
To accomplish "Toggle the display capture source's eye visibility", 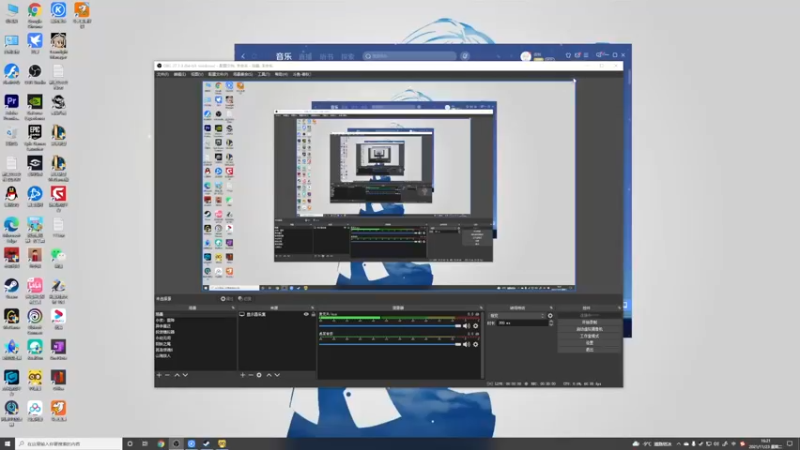I will 306,314.
